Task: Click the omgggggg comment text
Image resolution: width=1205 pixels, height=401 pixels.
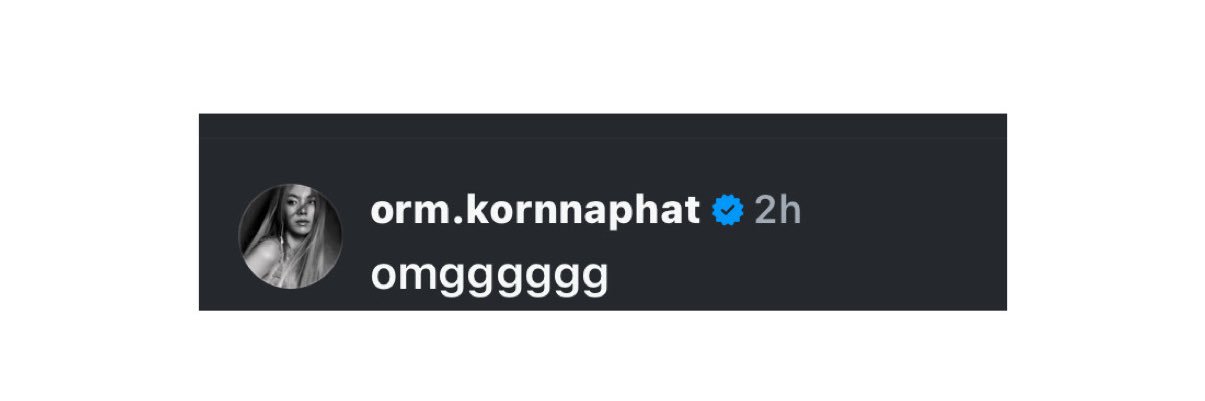Action: (x=489, y=275)
